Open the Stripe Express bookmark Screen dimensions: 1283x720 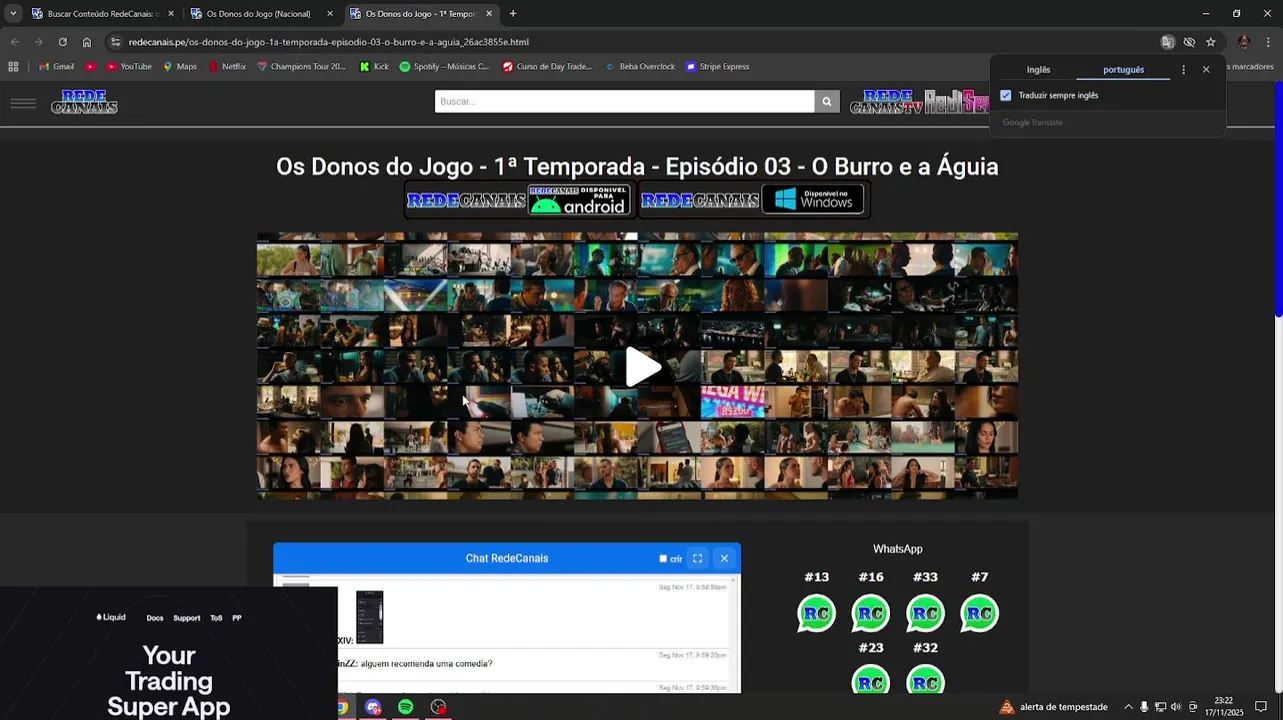(718, 67)
